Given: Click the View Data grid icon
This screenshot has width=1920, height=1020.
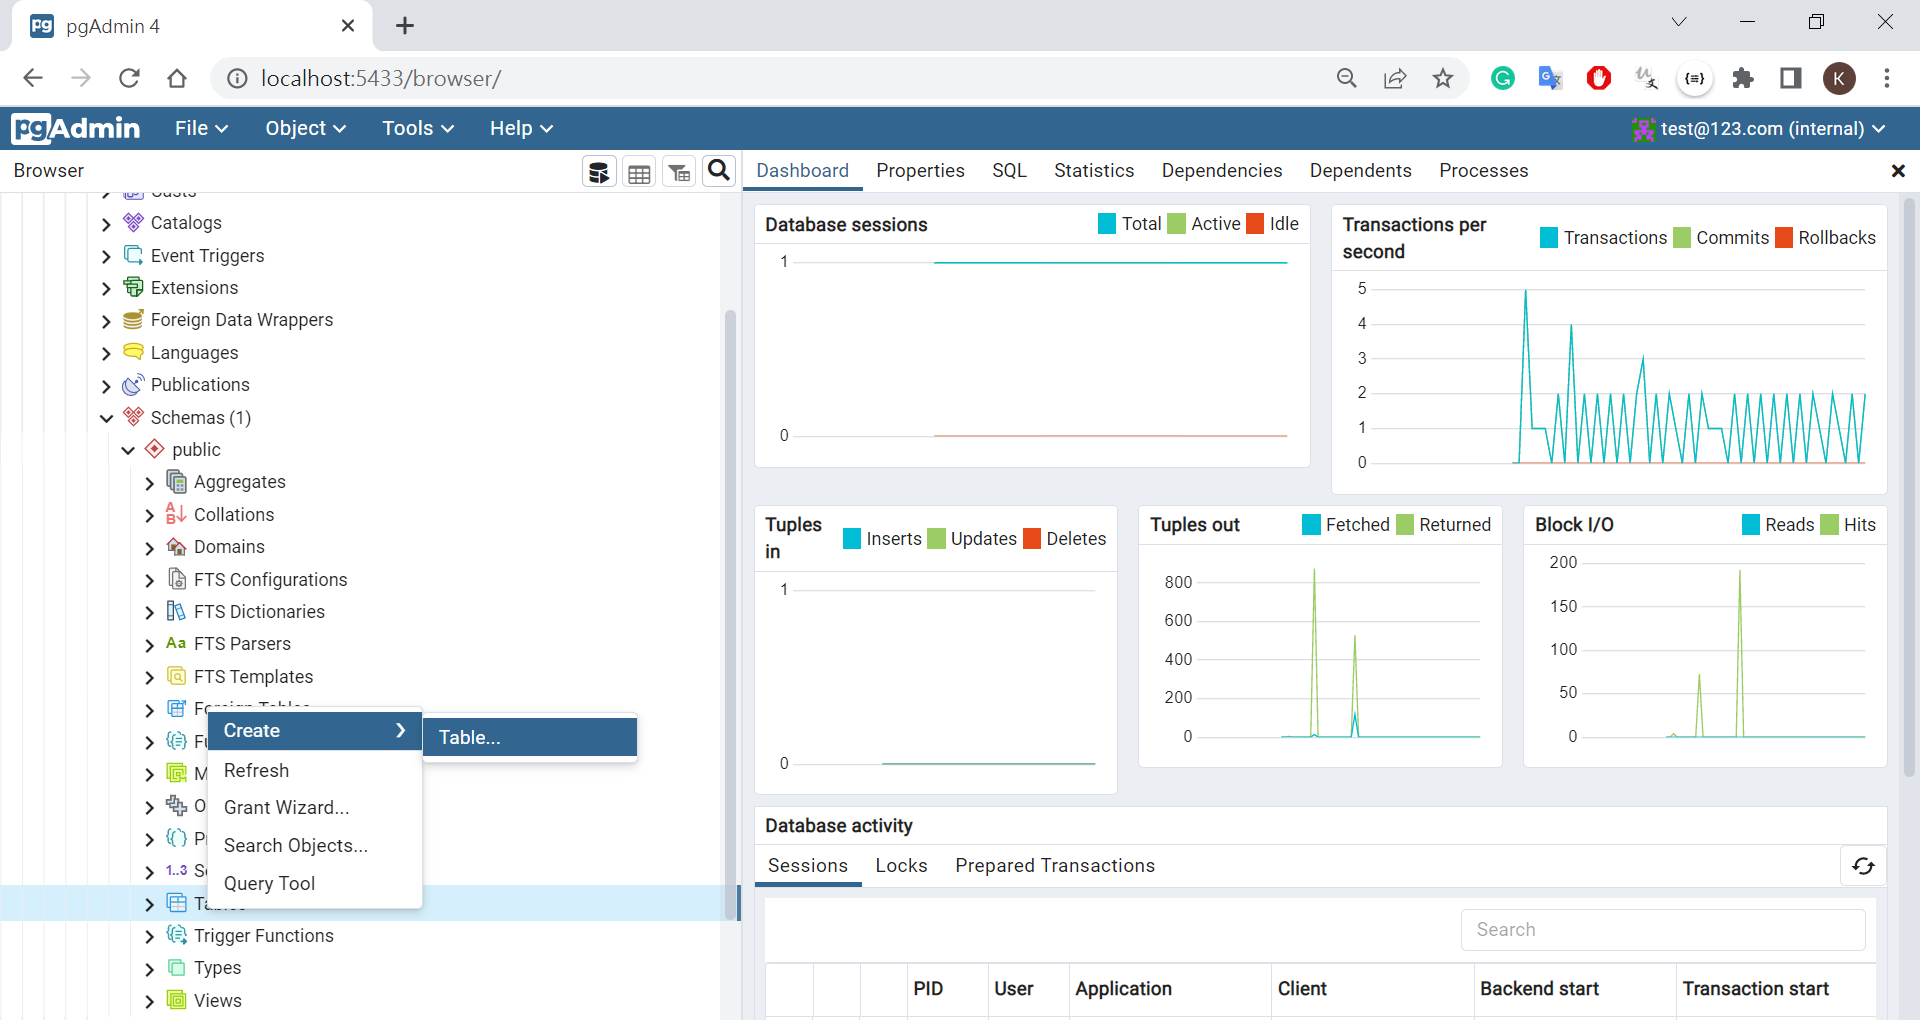Looking at the screenshot, I should [x=639, y=172].
